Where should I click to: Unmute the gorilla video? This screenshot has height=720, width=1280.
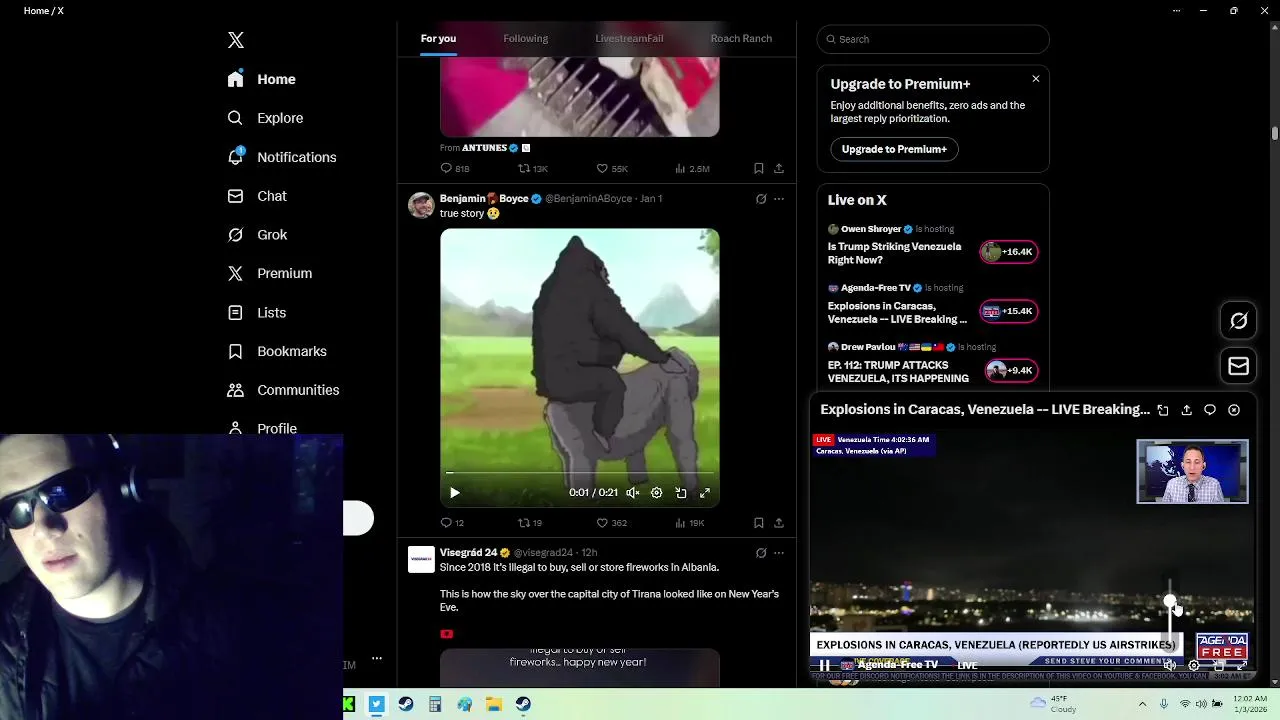[633, 493]
